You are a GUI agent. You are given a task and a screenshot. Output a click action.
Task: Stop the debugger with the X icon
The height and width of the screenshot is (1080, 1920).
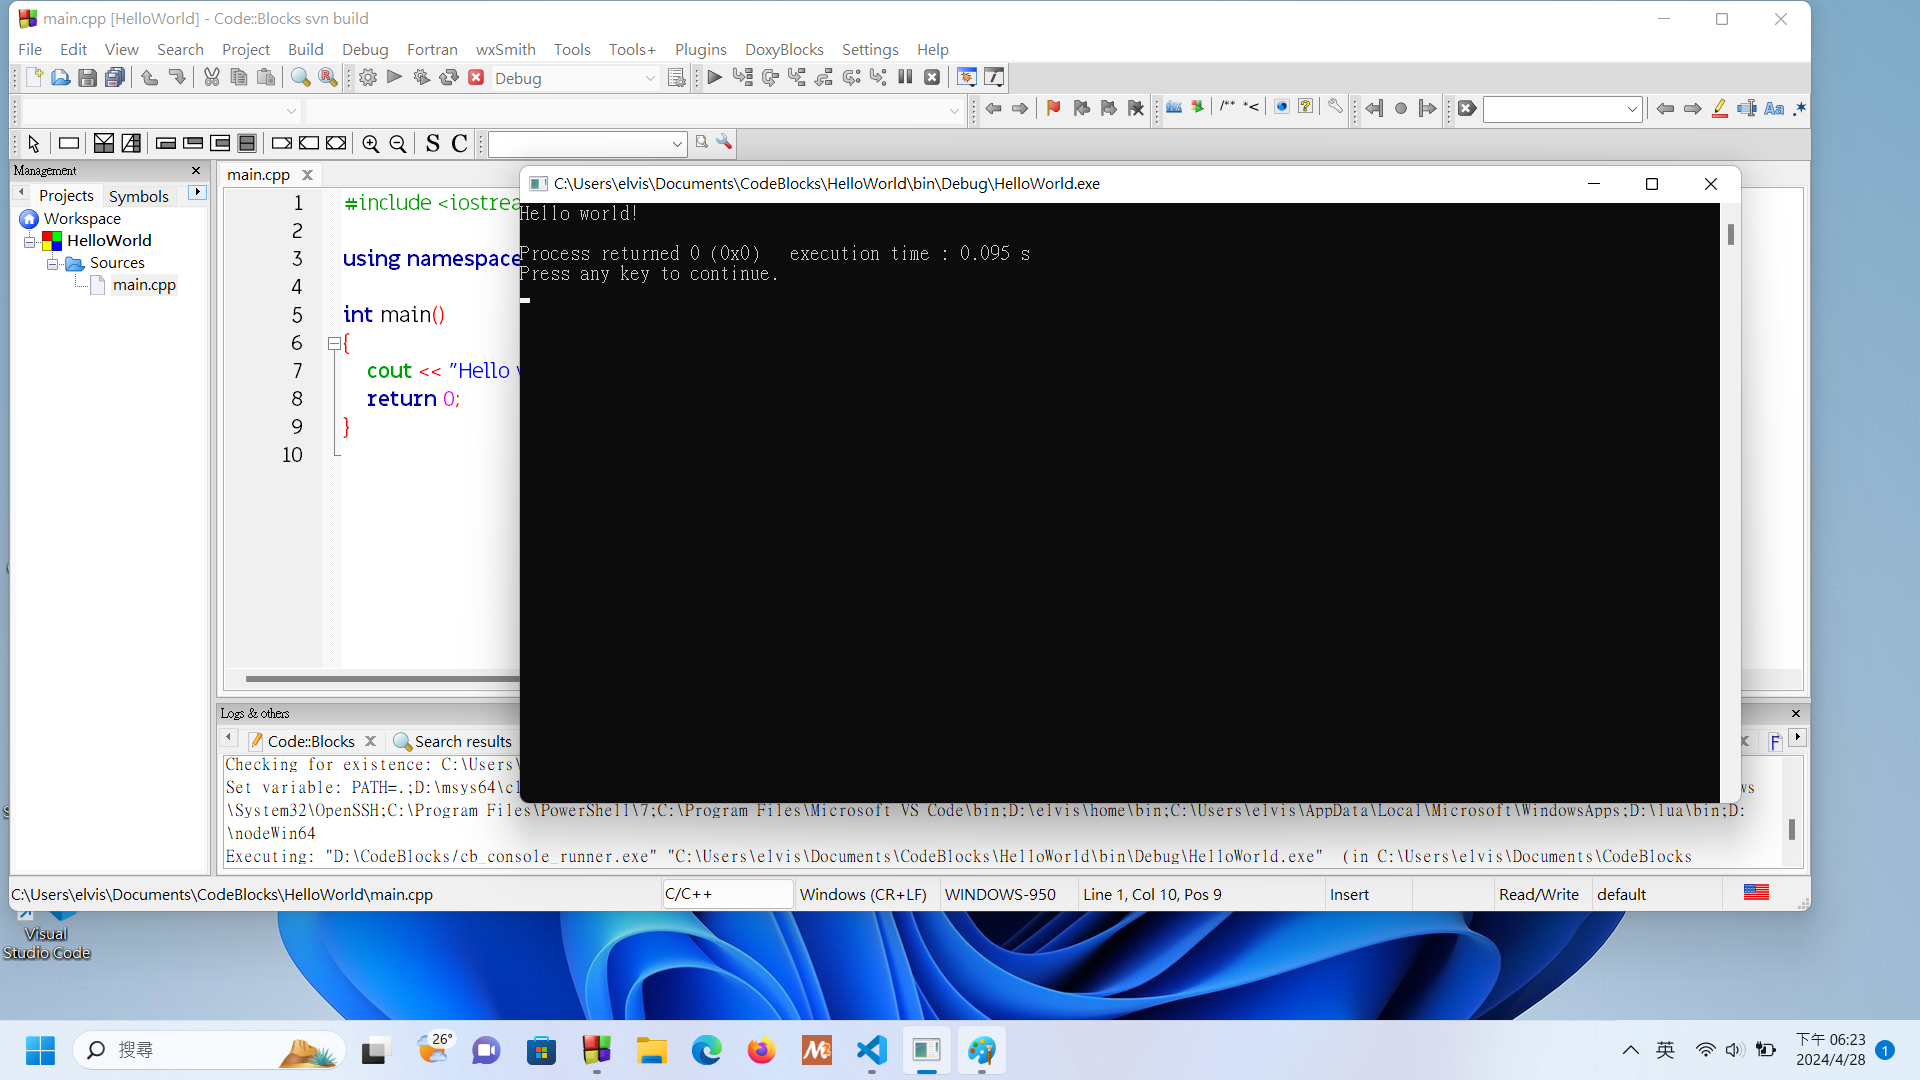coord(932,77)
